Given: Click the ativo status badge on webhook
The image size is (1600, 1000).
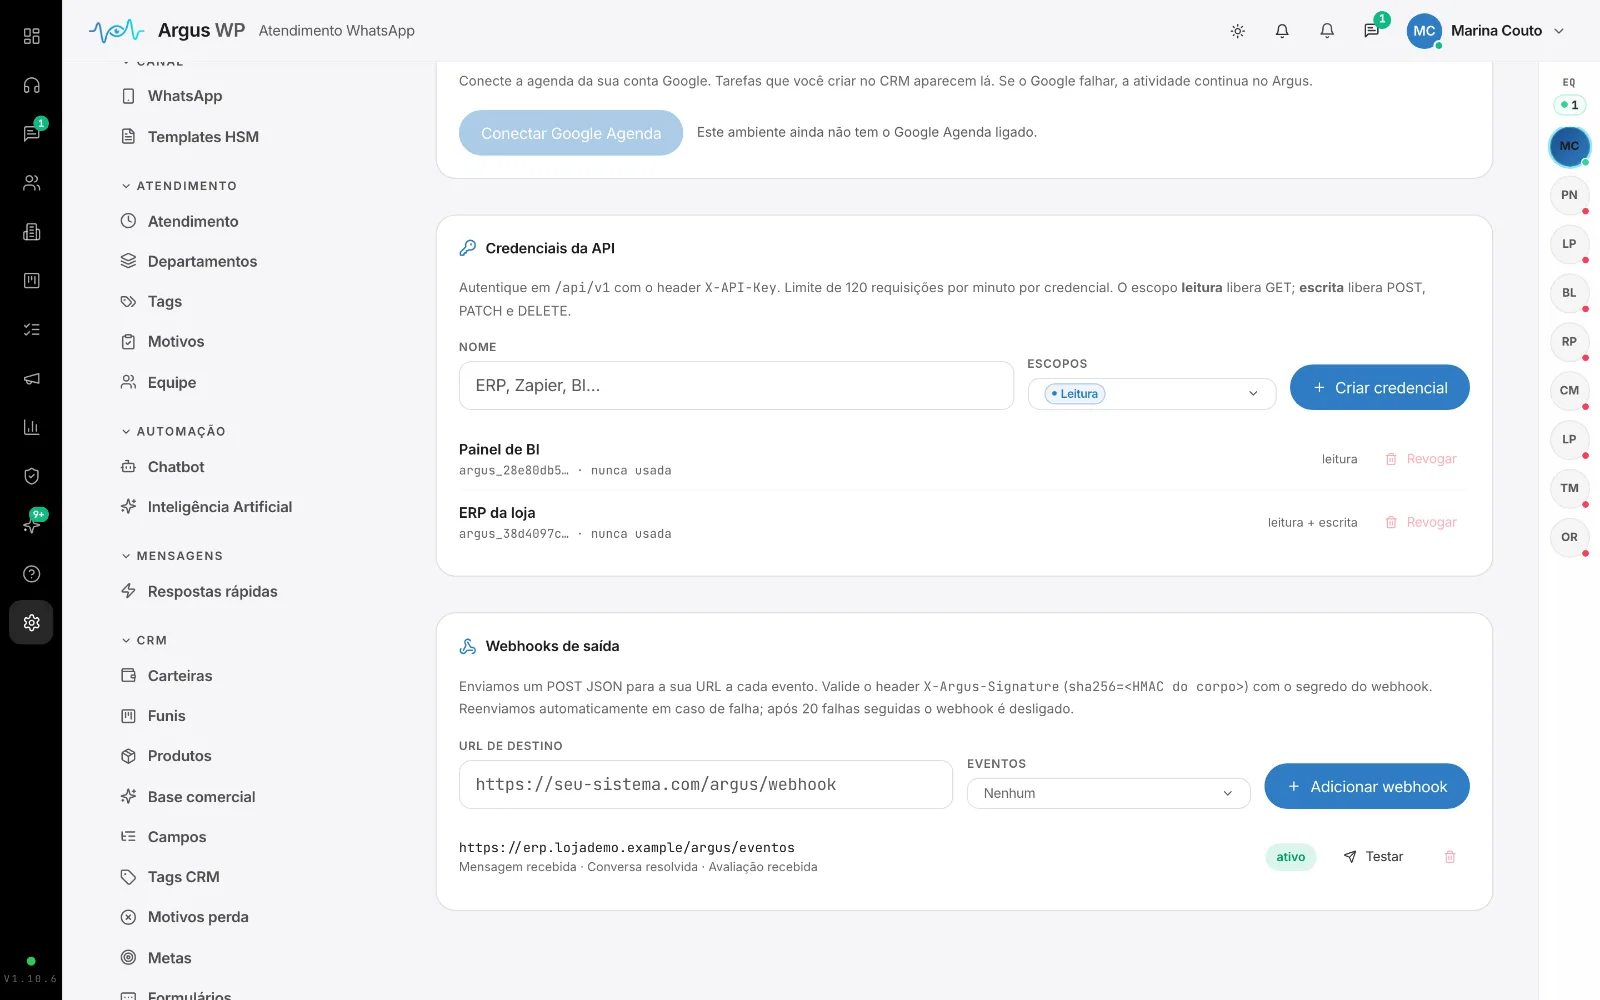Looking at the screenshot, I should click(1290, 857).
